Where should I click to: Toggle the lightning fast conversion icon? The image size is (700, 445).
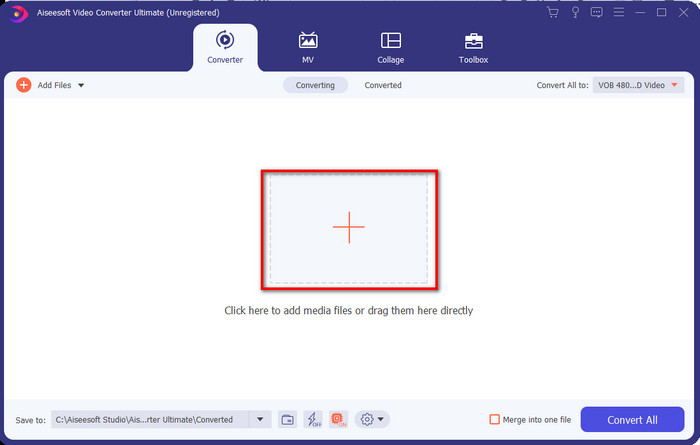pyautogui.click(x=313, y=420)
